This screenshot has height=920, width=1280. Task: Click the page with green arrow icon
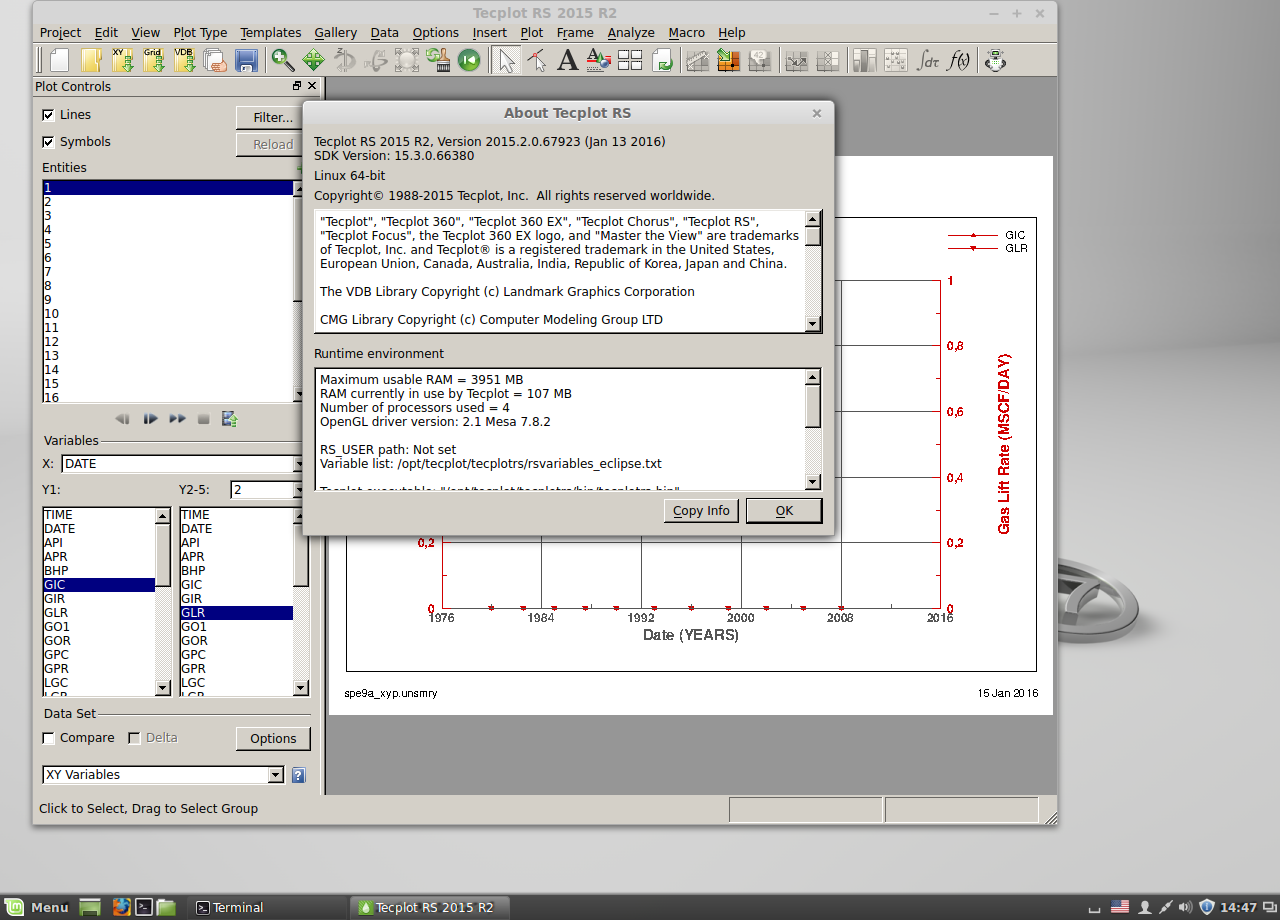(x=662, y=60)
